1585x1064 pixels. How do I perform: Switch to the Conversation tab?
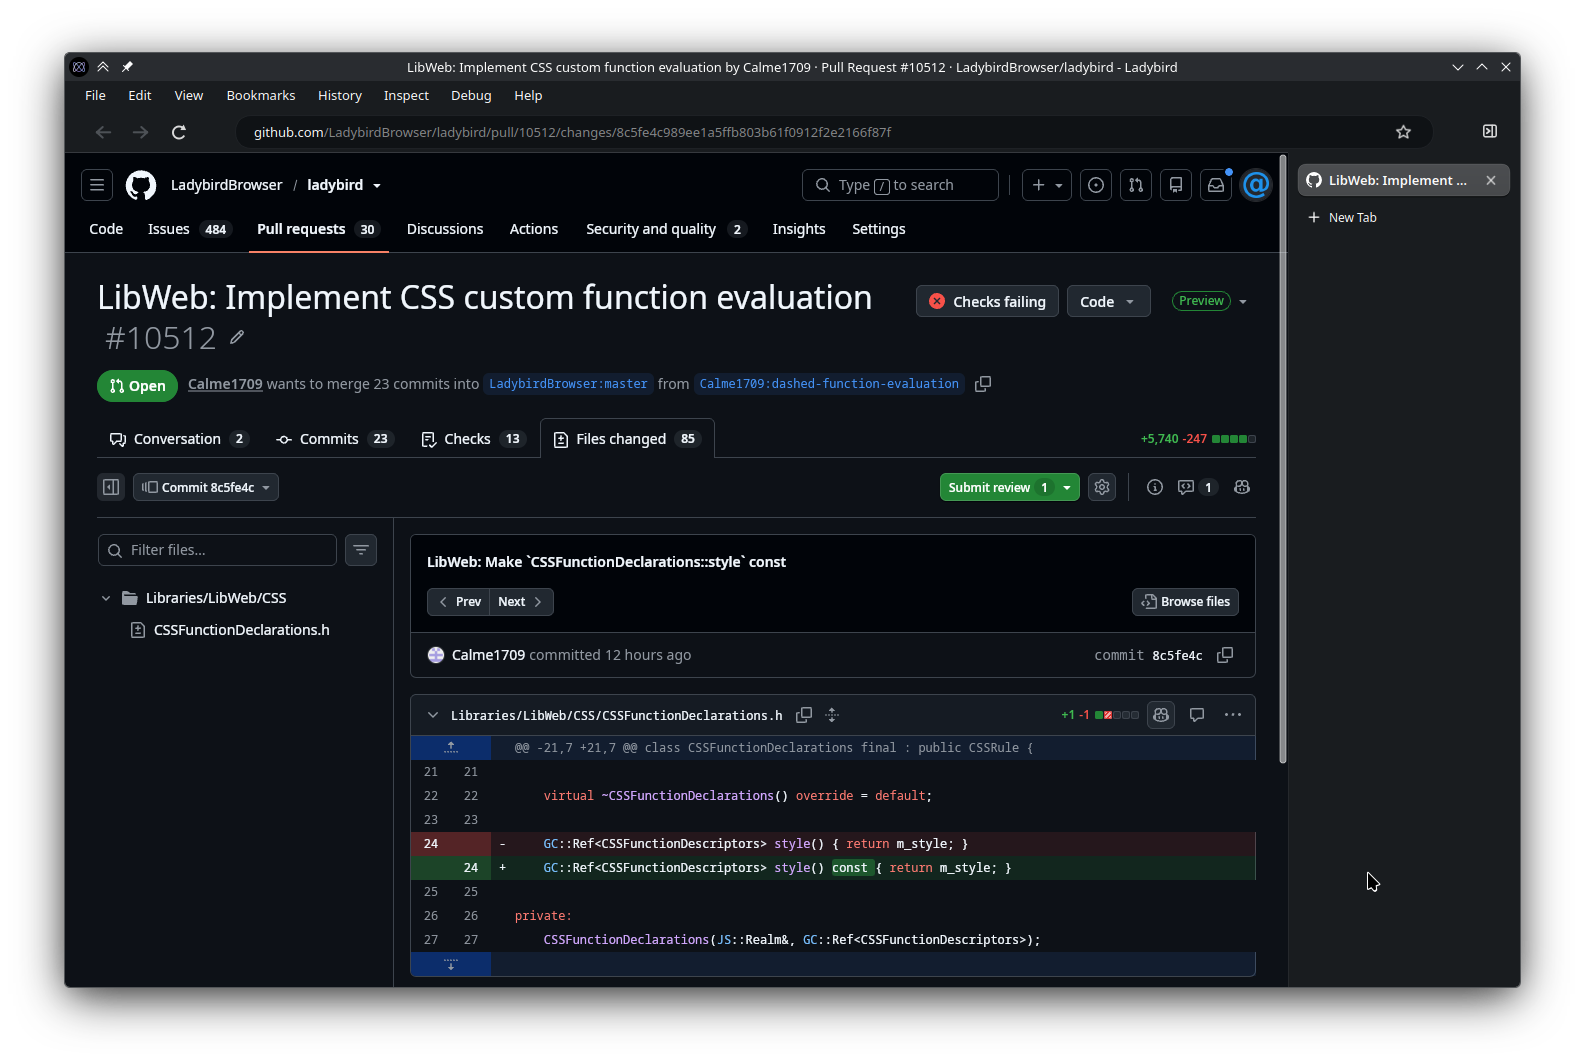(178, 439)
